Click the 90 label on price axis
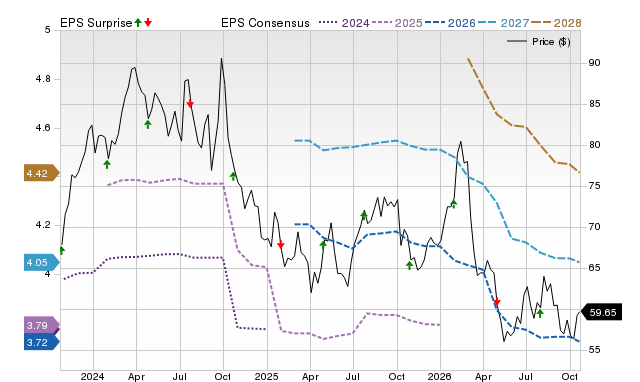This screenshot has width=640, height=382. [x=594, y=63]
